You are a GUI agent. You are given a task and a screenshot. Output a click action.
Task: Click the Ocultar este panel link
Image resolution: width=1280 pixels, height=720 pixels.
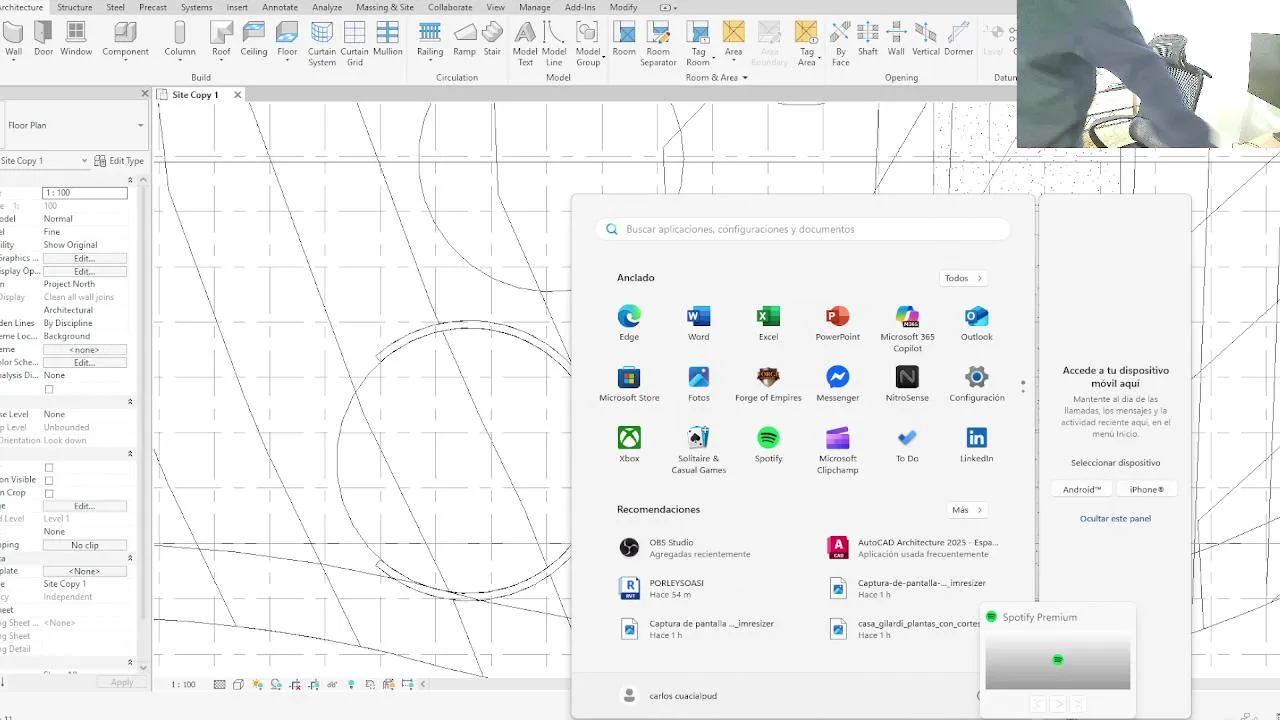point(1115,519)
